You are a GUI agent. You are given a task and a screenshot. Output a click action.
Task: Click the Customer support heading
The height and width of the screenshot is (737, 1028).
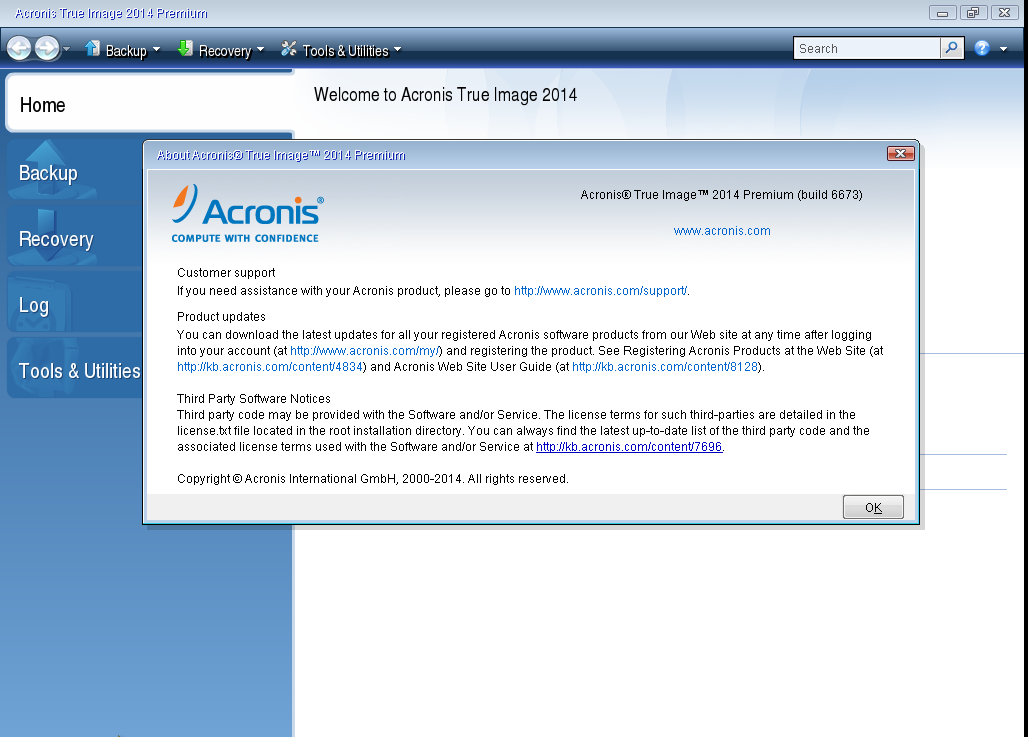pyautogui.click(x=226, y=273)
